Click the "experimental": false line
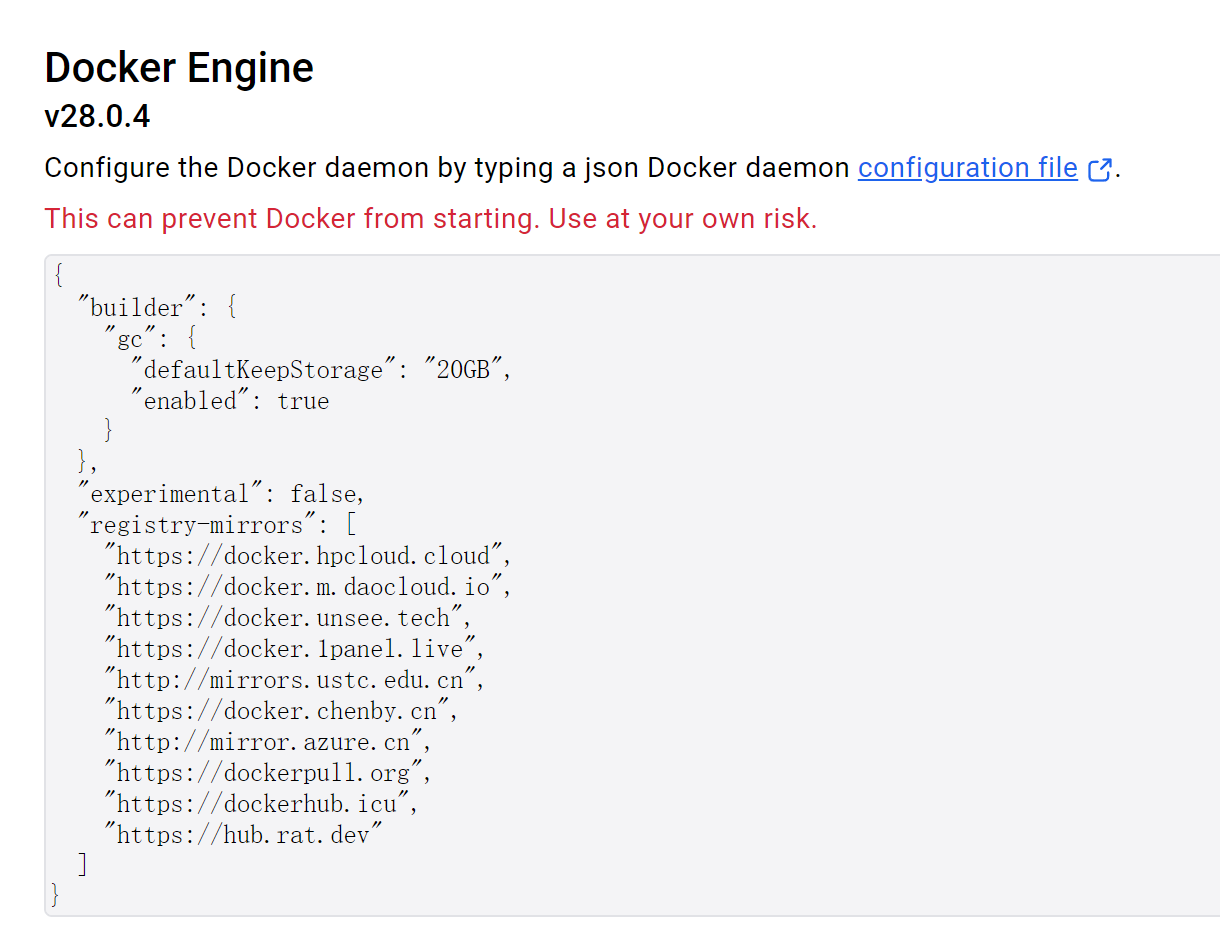The image size is (1220, 941). (221, 494)
